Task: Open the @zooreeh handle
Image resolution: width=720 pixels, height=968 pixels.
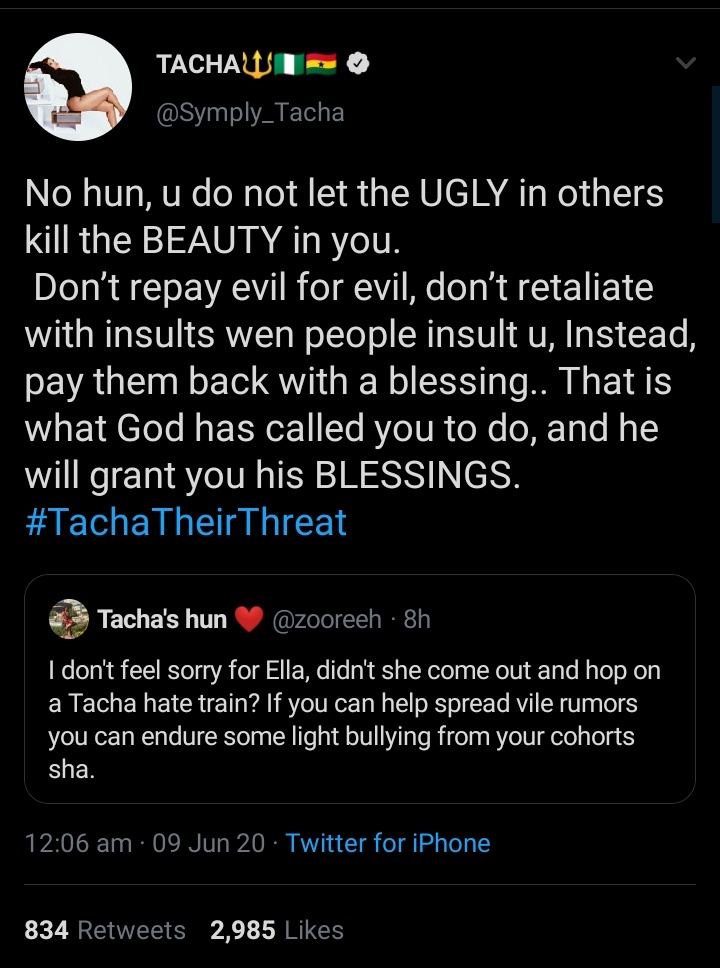Action: click(327, 620)
